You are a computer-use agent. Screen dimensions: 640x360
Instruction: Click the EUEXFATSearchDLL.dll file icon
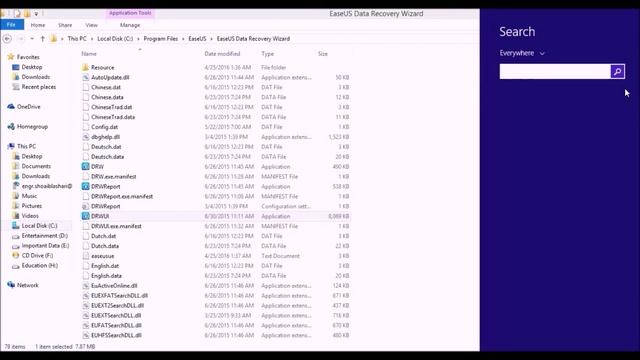pyautogui.click(x=85, y=296)
